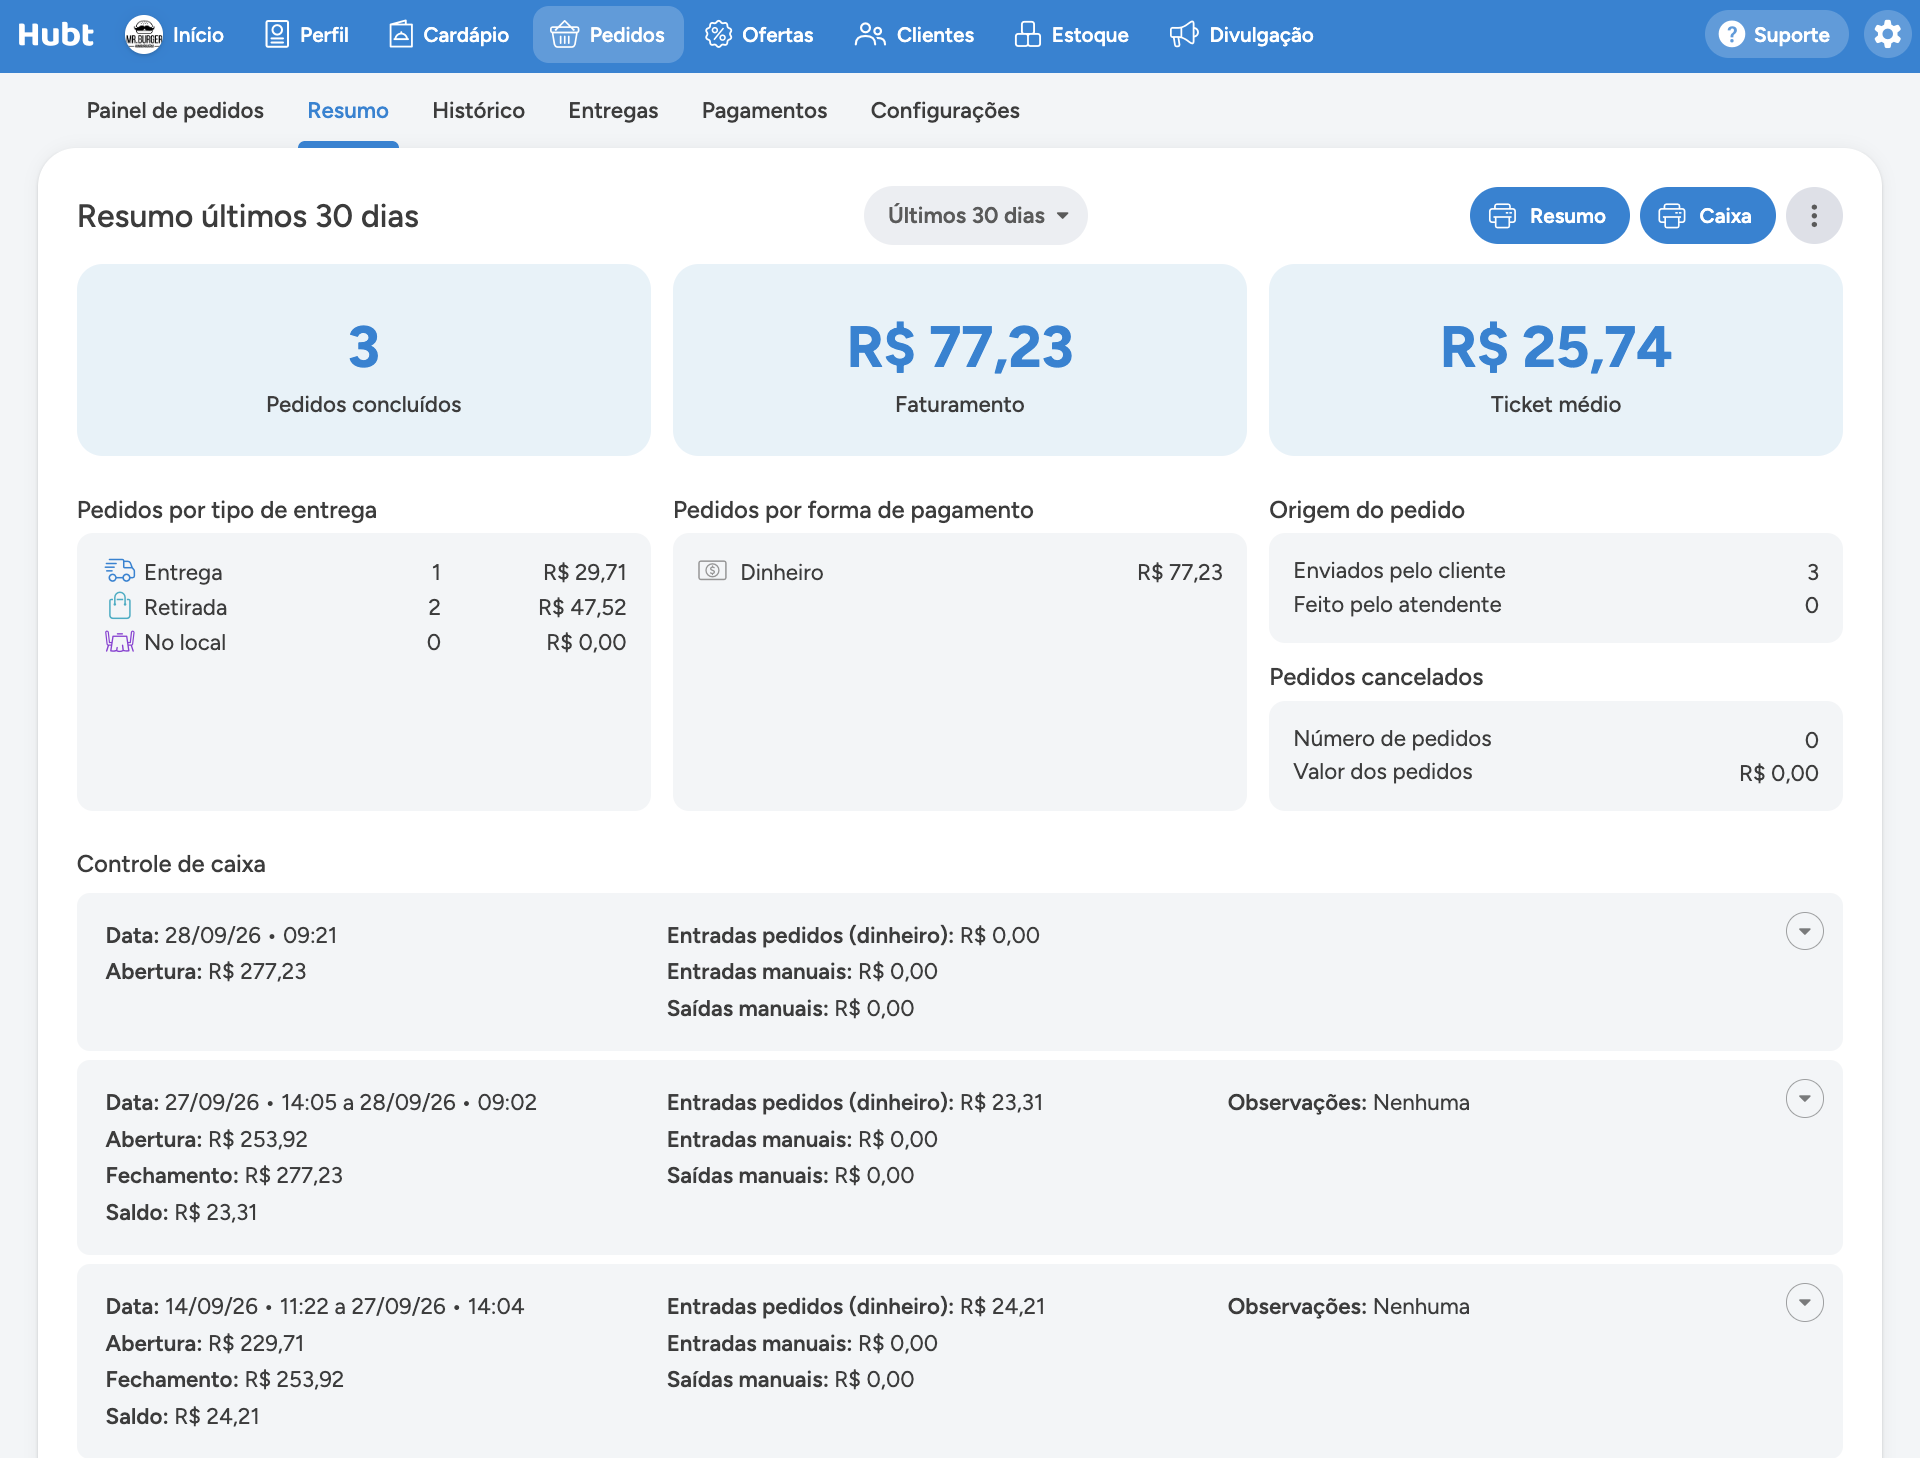Open the three-dot more options menu
The height and width of the screenshot is (1458, 1920).
pyautogui.click(x=1814, y=215)
